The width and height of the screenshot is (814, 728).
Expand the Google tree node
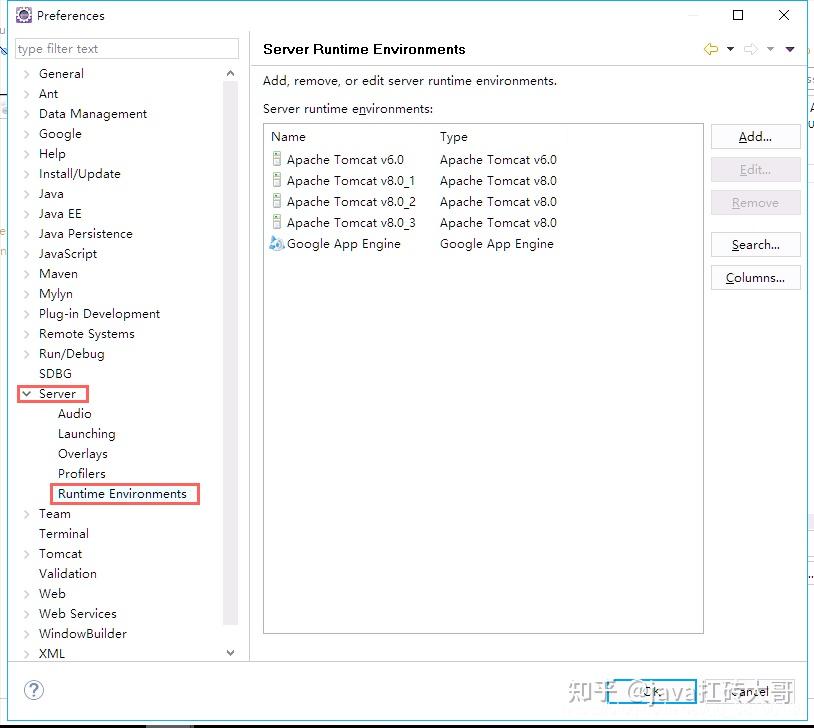pyautogui.click(x=26, y=134)
